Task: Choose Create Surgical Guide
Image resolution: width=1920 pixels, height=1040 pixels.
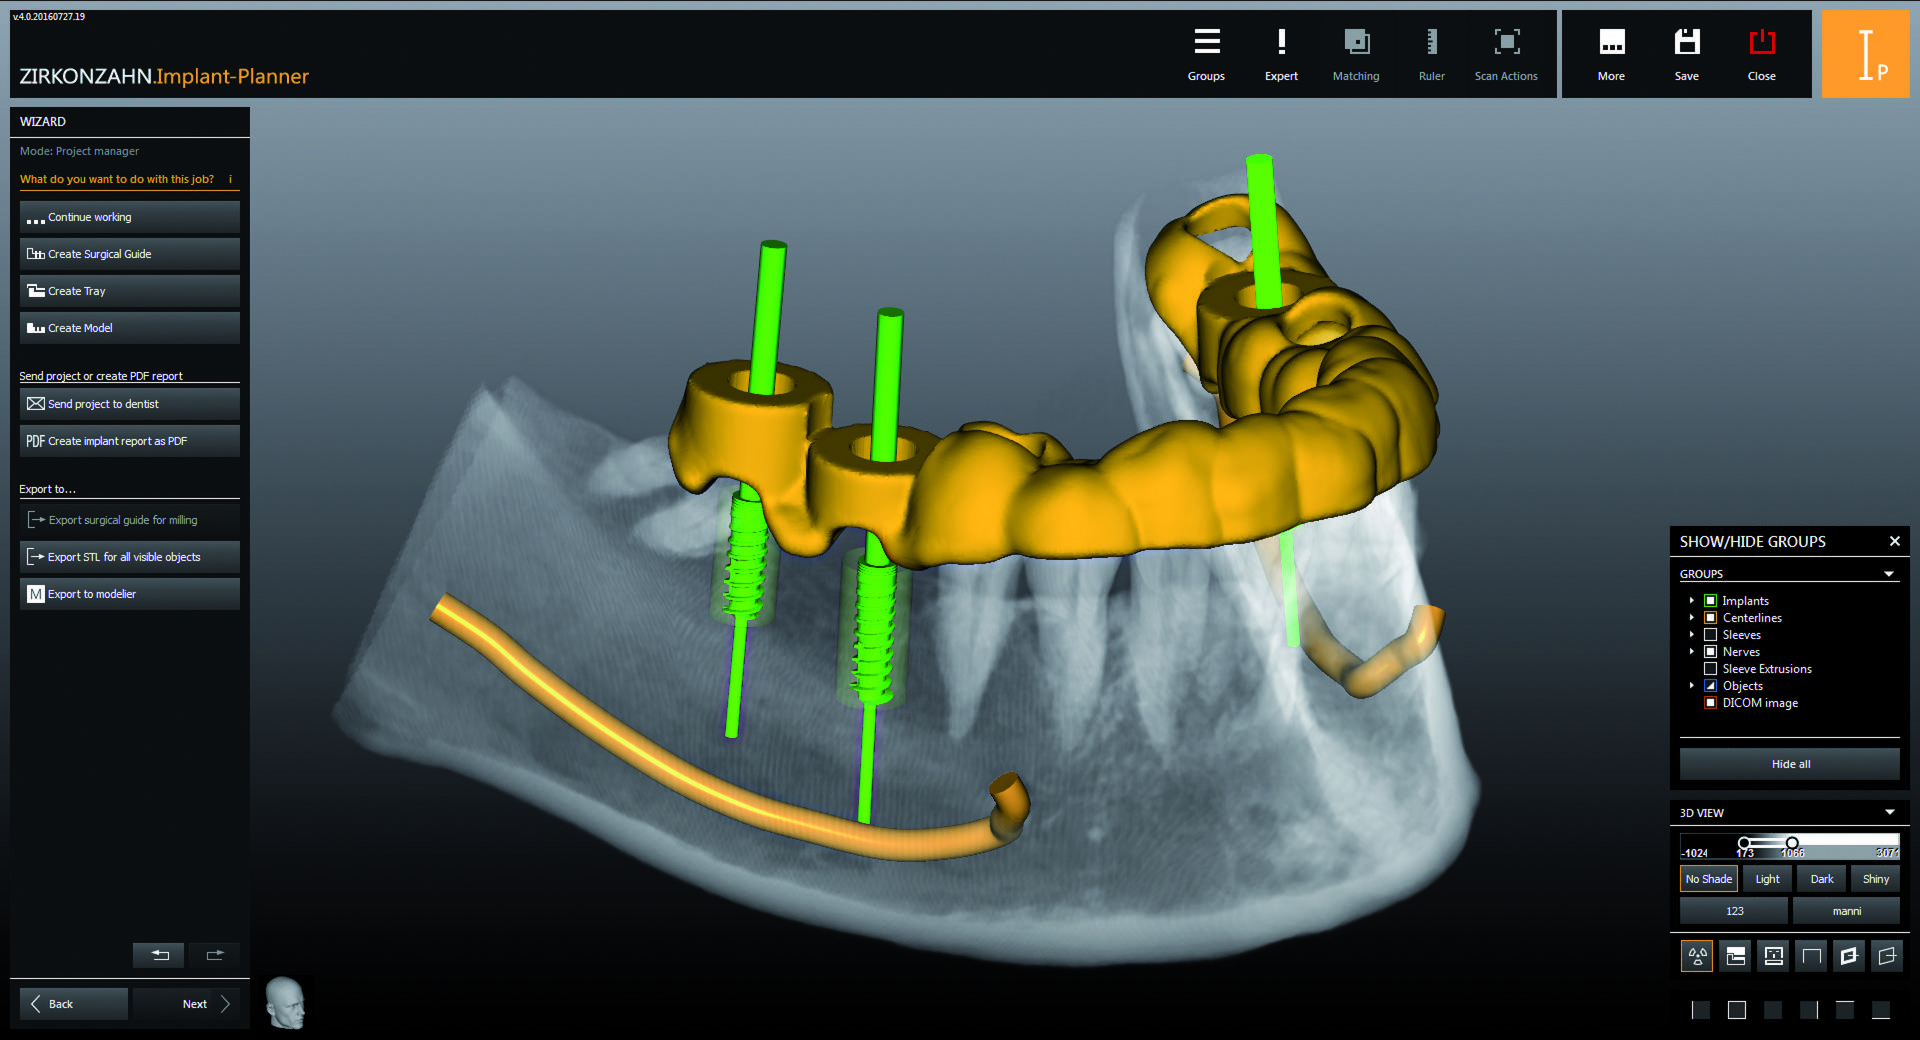Action: (x=130, y=254)
